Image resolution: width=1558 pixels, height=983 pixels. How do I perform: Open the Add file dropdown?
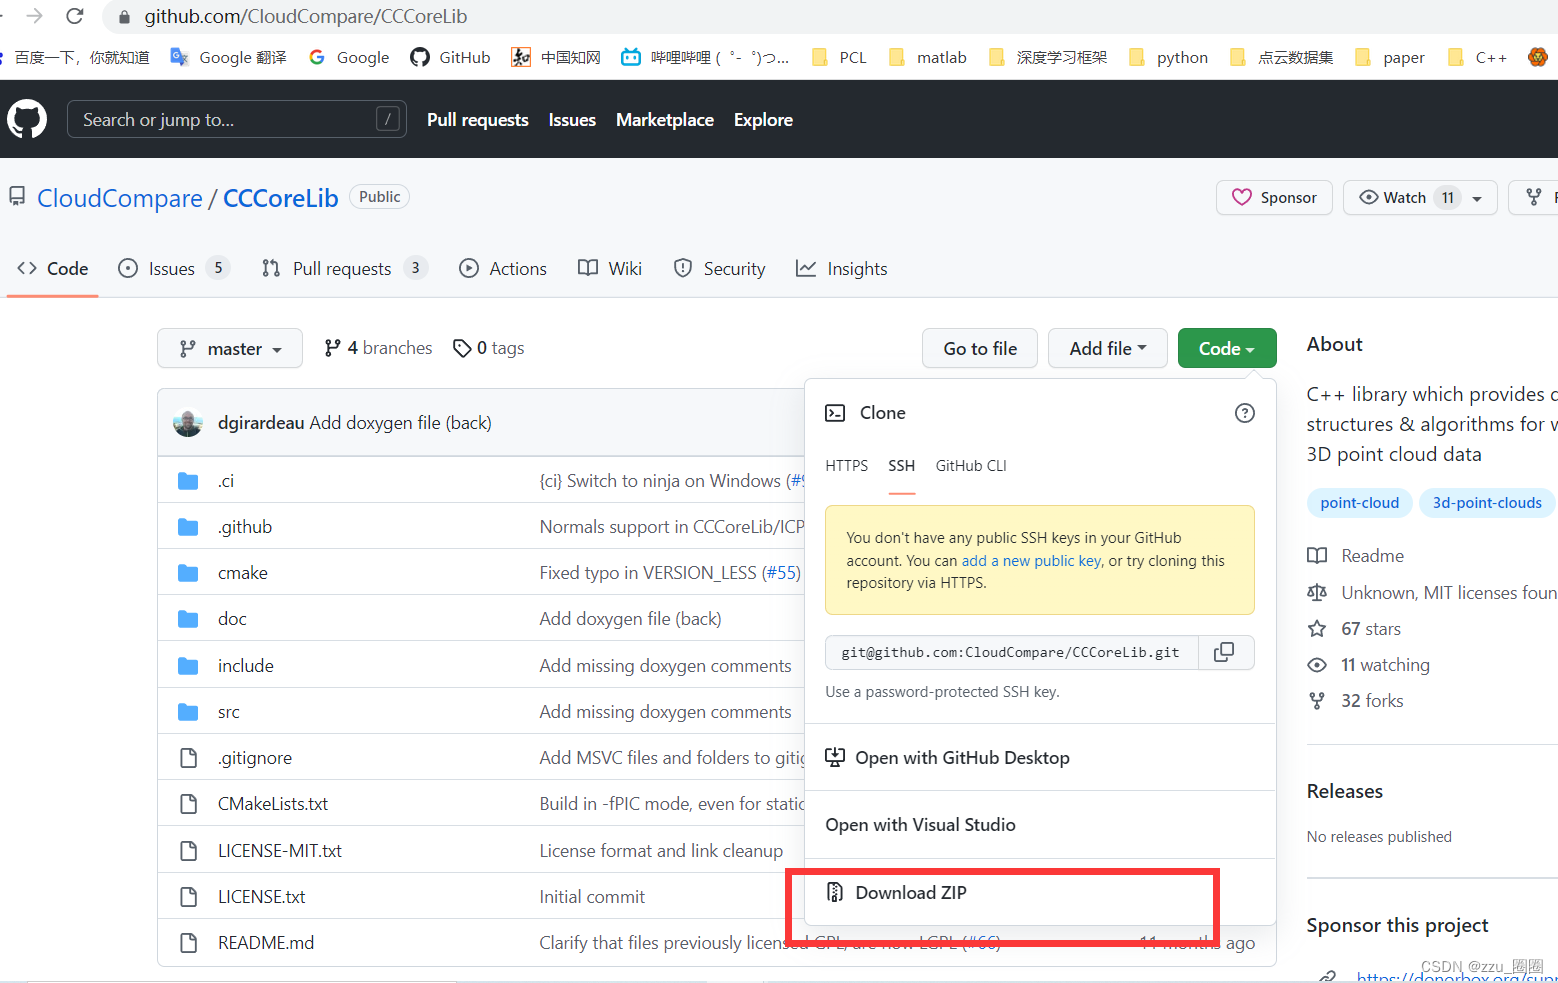pyautogui.click(x=1107, y=348)
